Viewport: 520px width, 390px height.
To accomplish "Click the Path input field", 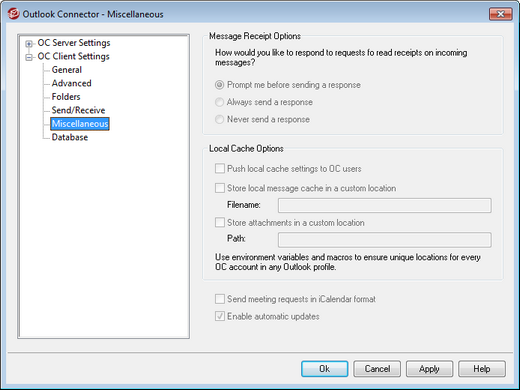I will (x=385, y=240).
